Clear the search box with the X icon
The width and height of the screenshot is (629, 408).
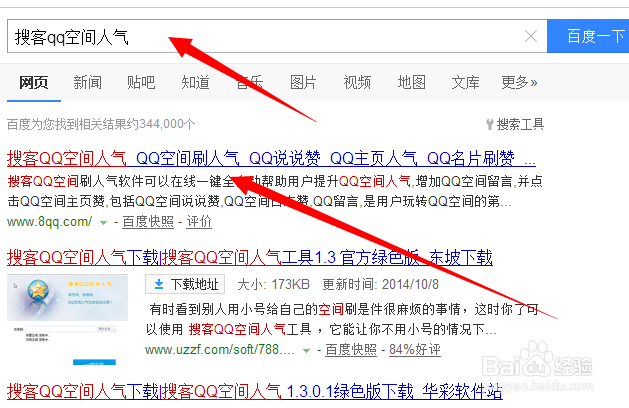pos(531,37)
